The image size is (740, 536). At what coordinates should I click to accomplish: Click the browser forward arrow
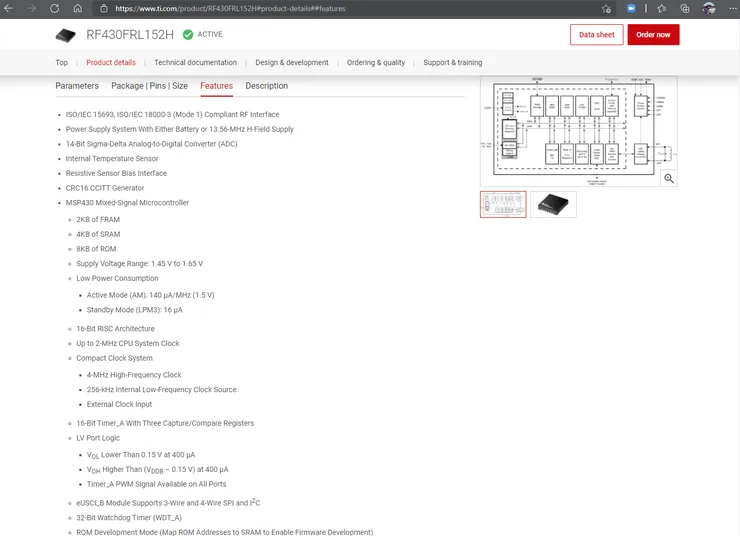(31, 8)
